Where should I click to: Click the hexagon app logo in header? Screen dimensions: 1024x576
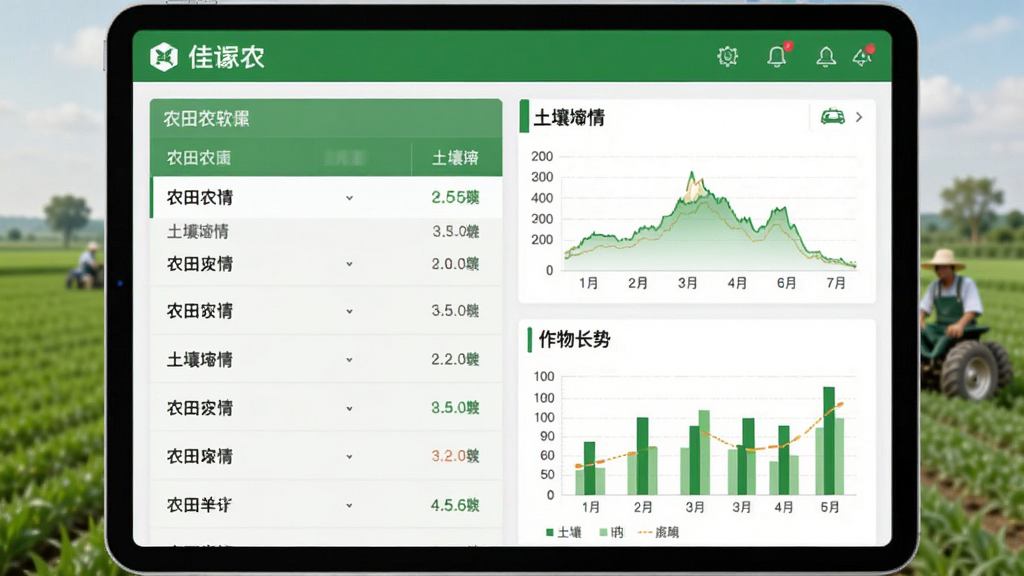[163, 57]
